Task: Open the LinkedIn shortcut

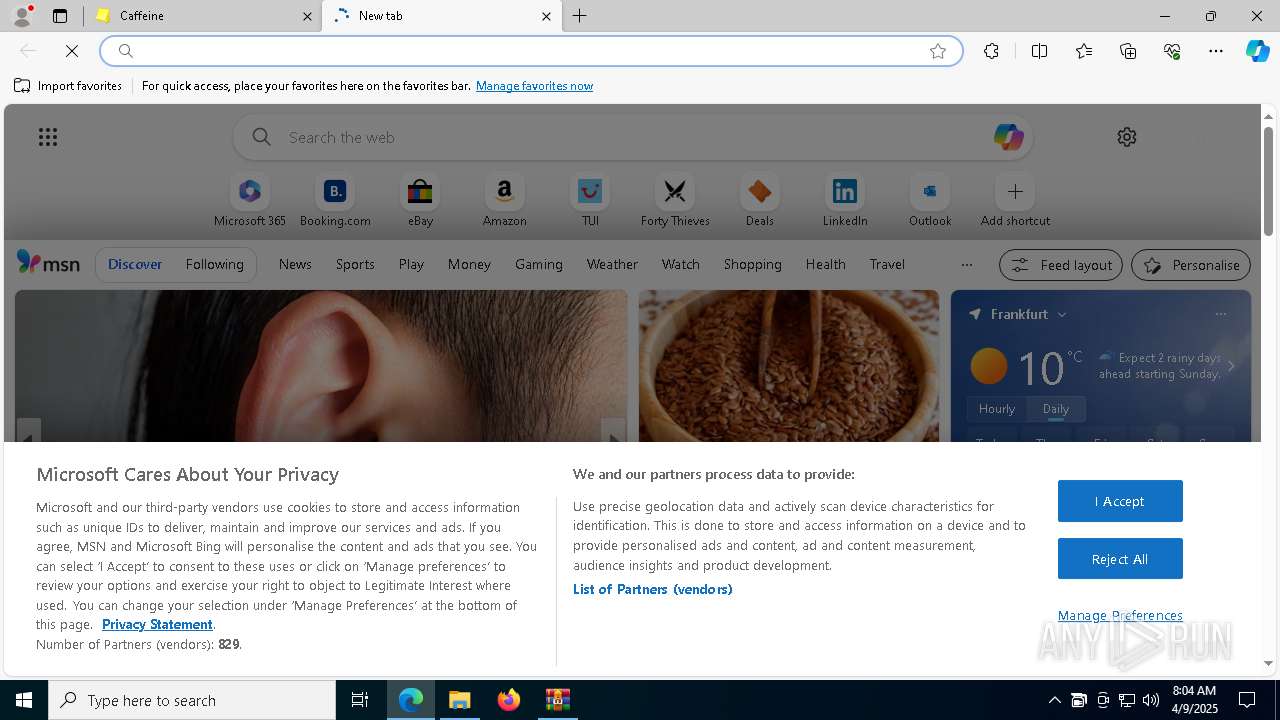Action: 845,200
